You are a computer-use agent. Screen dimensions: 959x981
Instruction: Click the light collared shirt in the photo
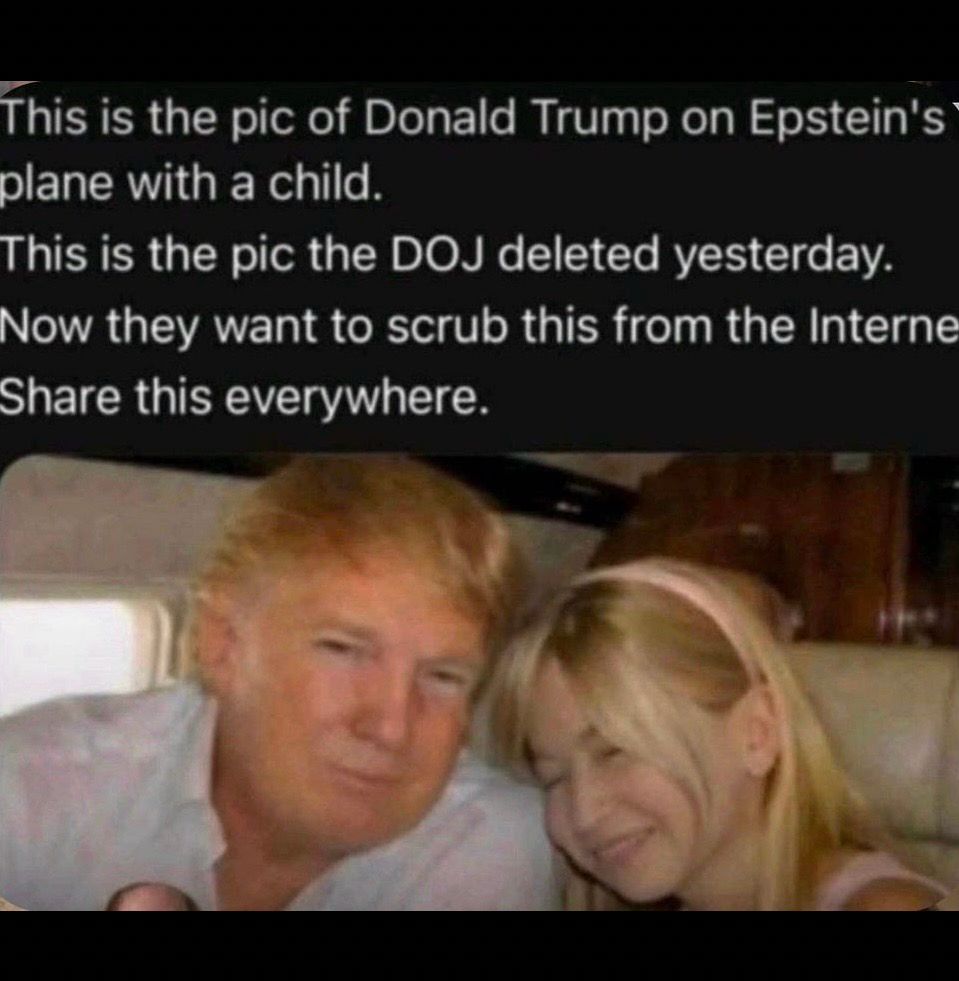coord(125,795)
